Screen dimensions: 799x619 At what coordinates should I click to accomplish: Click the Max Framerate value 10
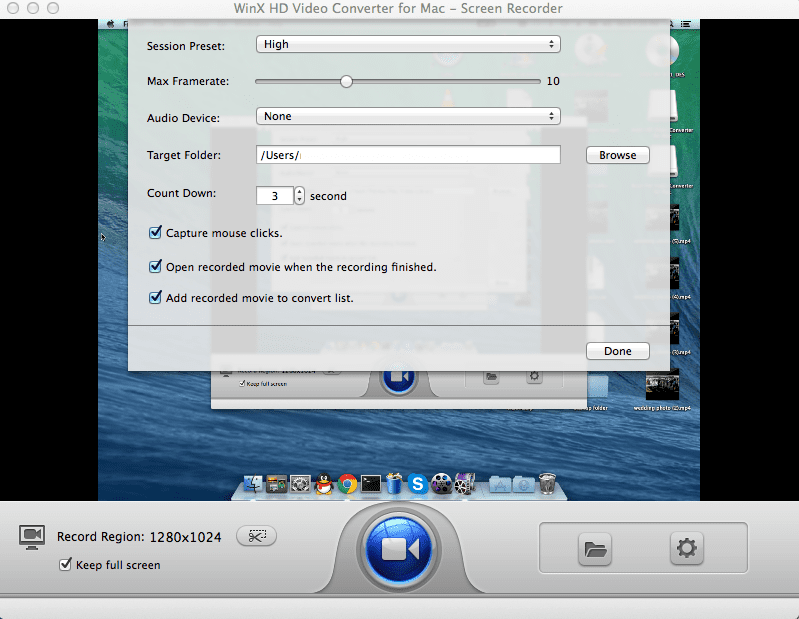click(x=553, y=82)
